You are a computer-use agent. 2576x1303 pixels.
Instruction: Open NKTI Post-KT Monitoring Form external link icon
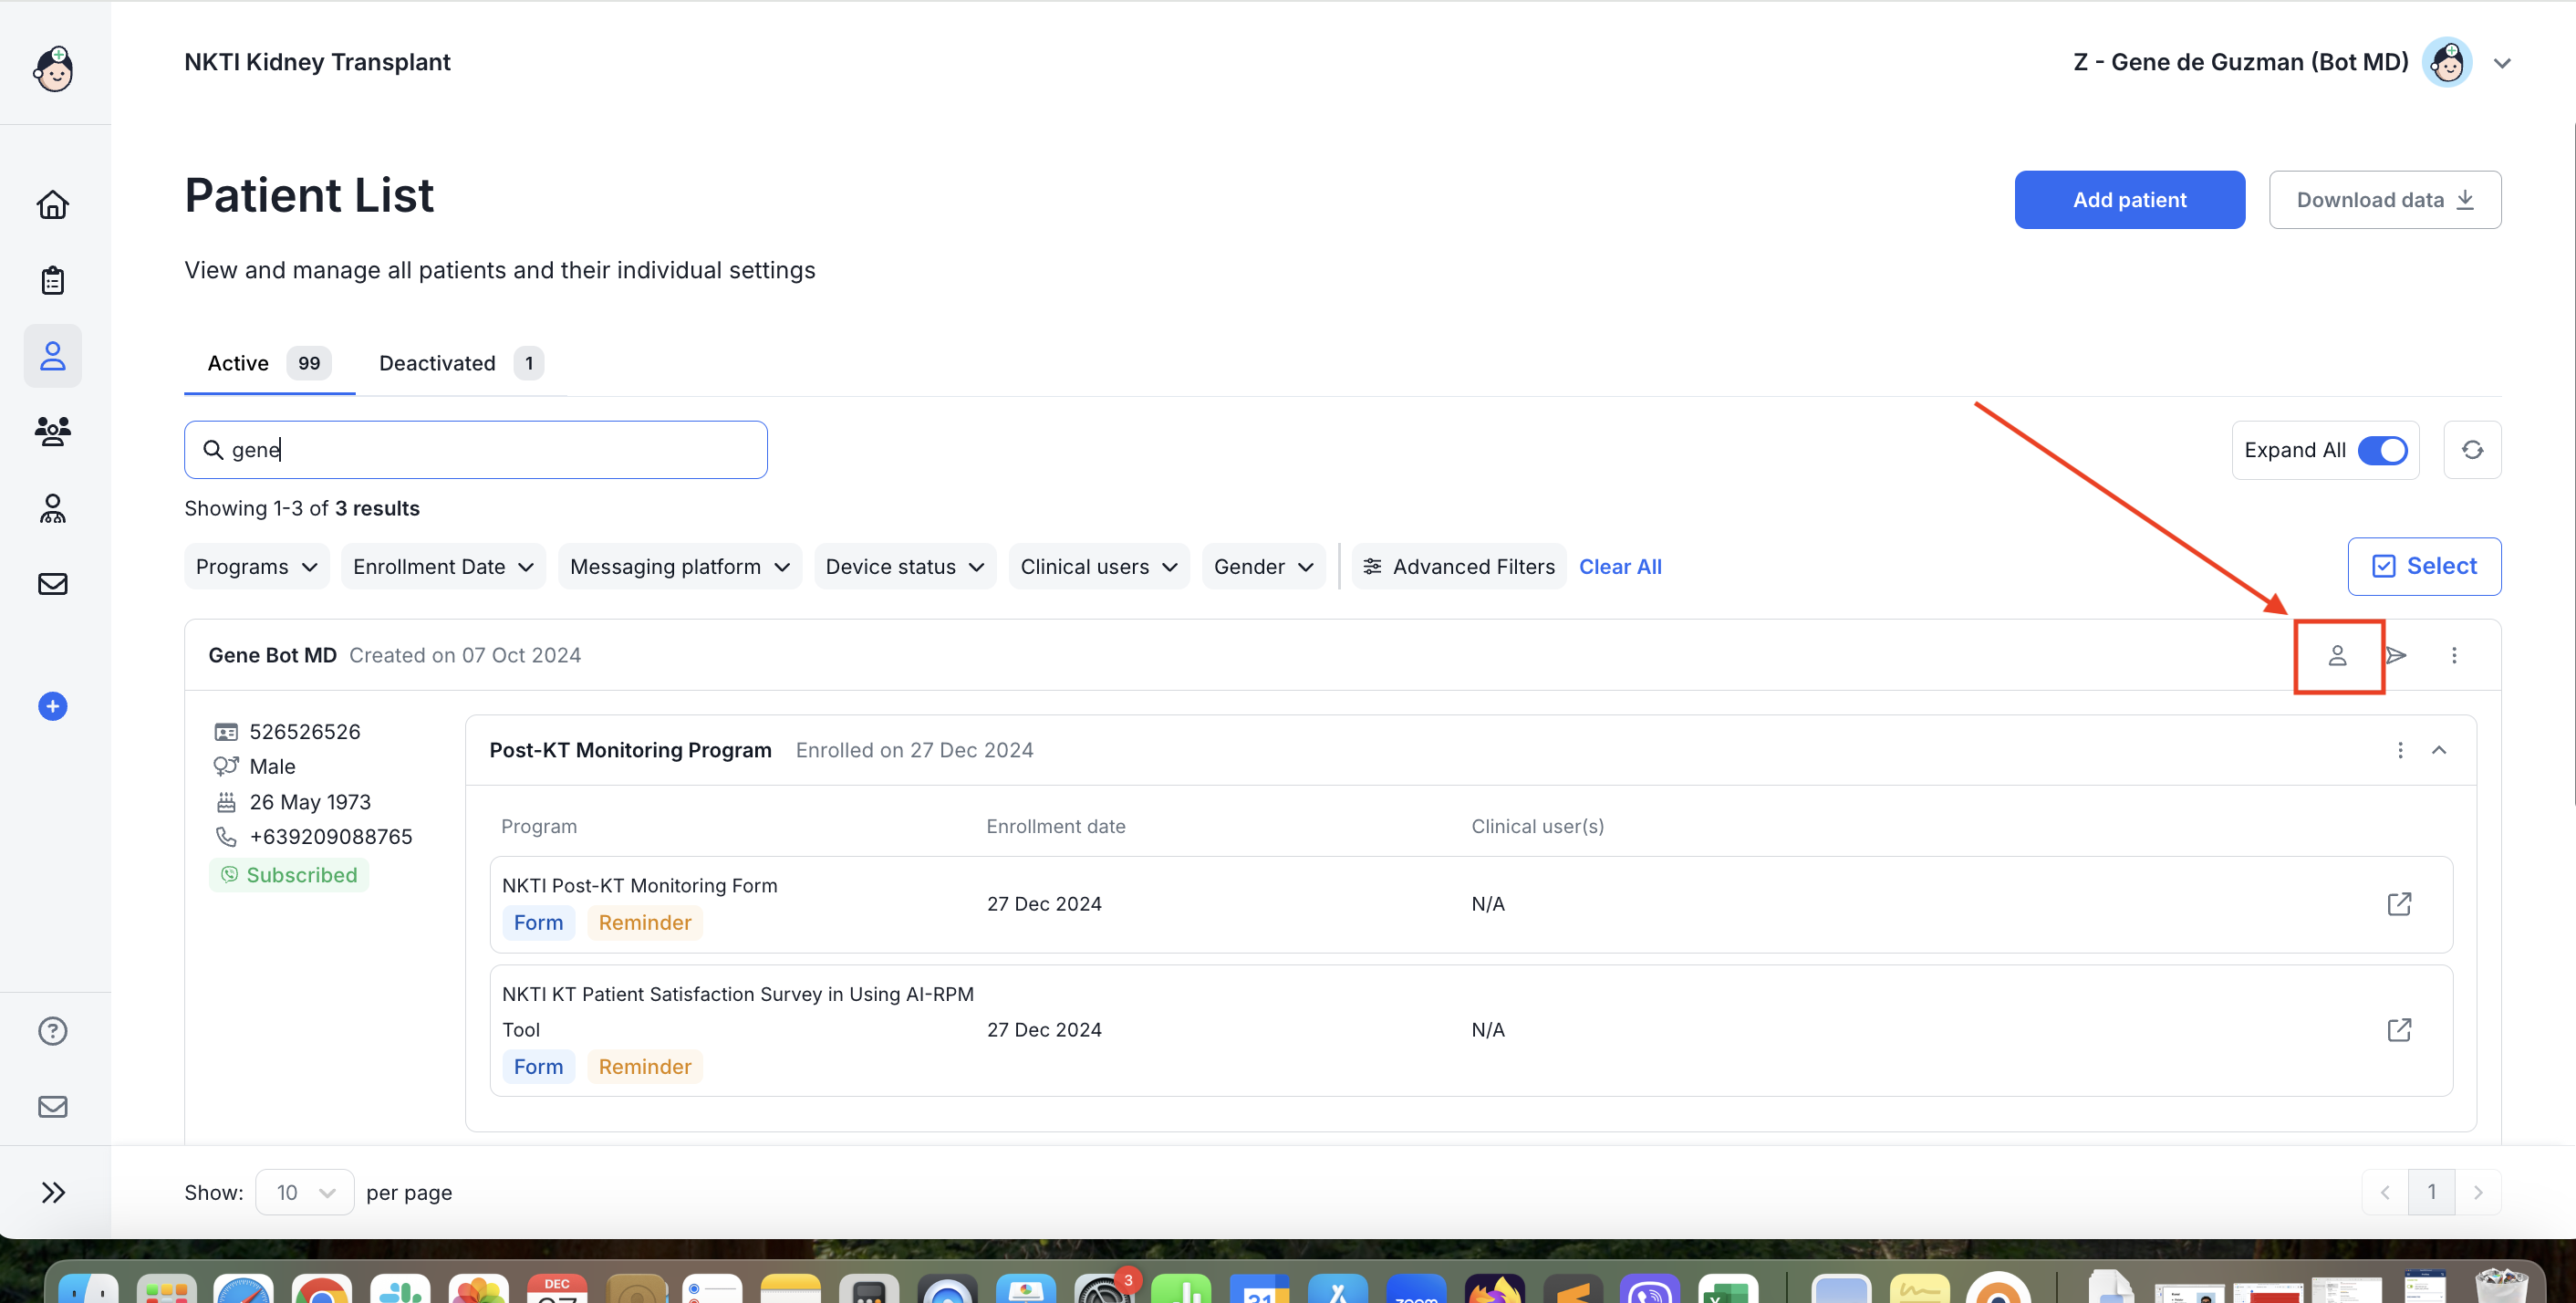pos(2399,904)
